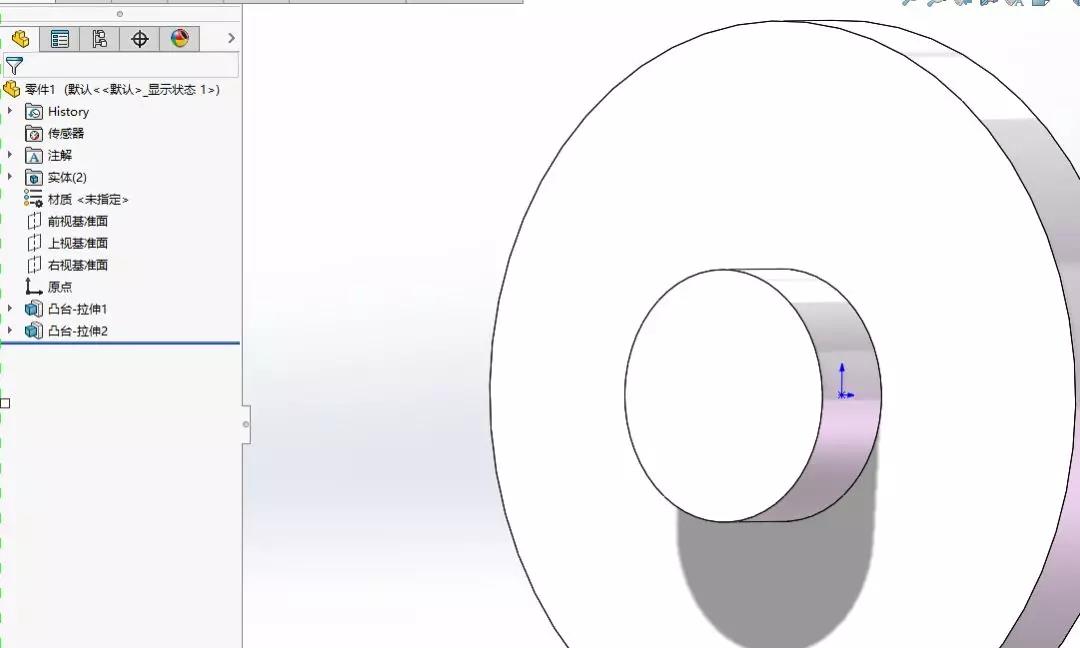Click the panel collapse handle on splitter
Screen dimensions: 1080x648
246,424
